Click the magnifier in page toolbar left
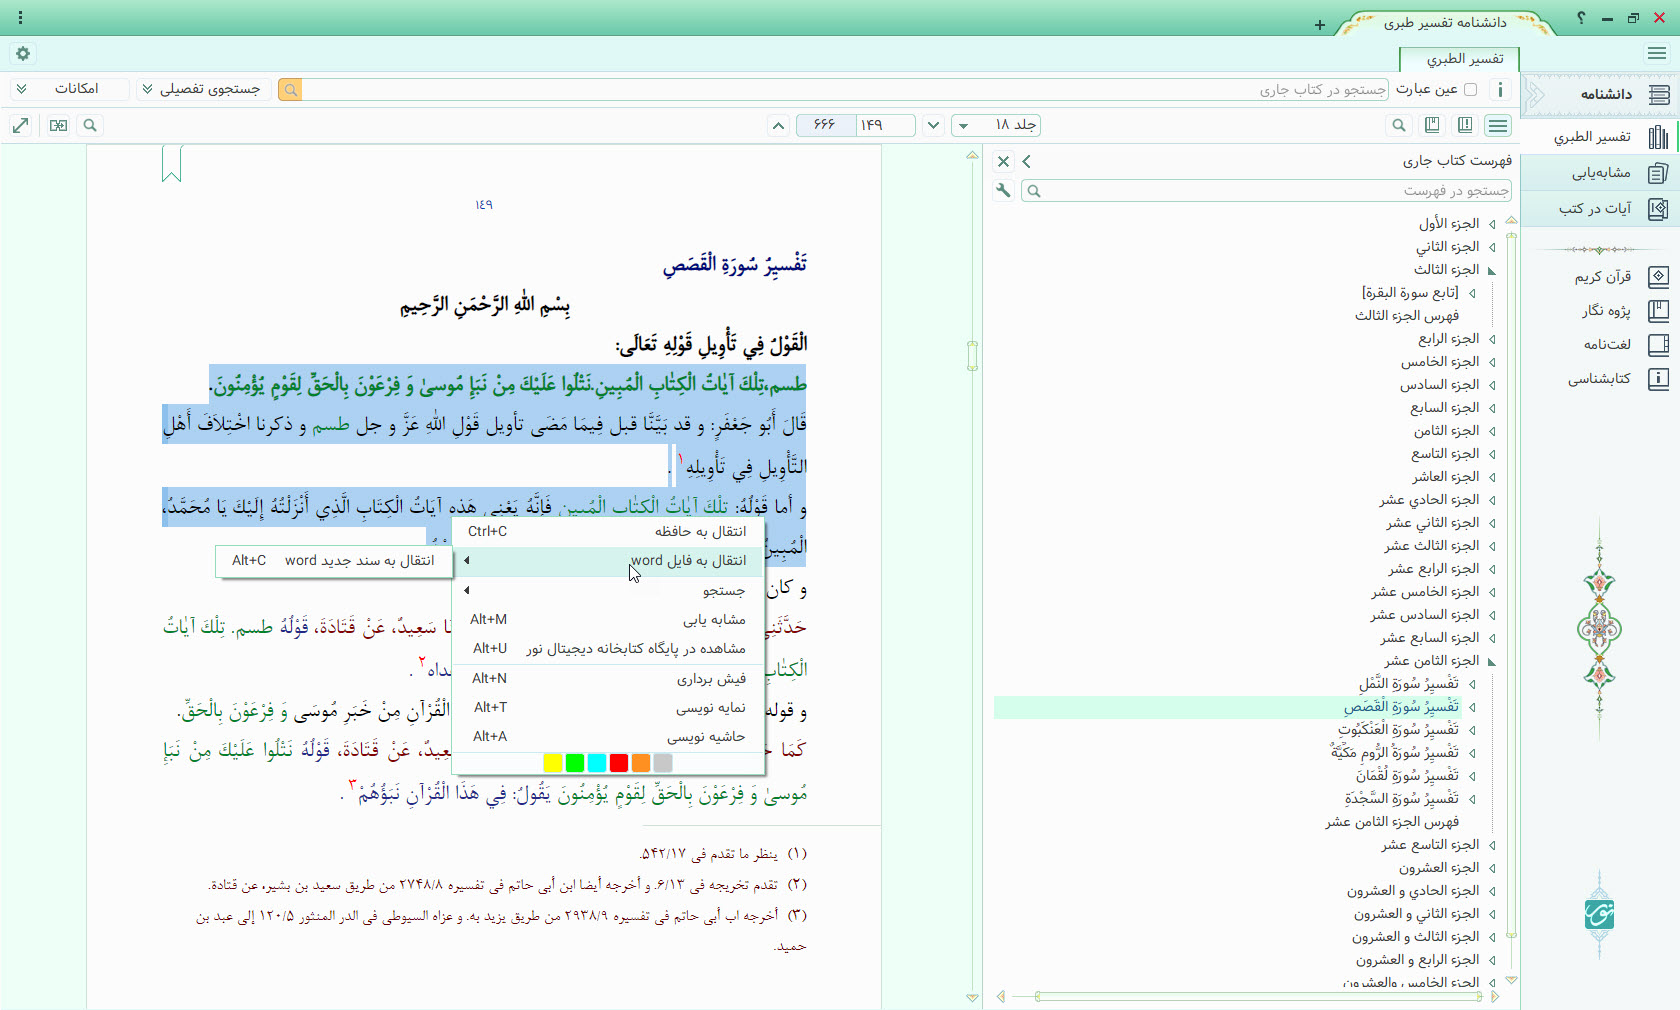This screenshot has height=1010, width=1680. (90, 125)
